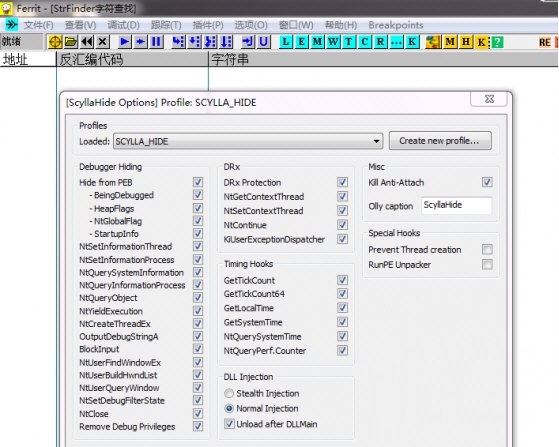The height and width of the screenshot is (447, 559).
Task: Open the L log window icon
Action: (x=285, y=42)
